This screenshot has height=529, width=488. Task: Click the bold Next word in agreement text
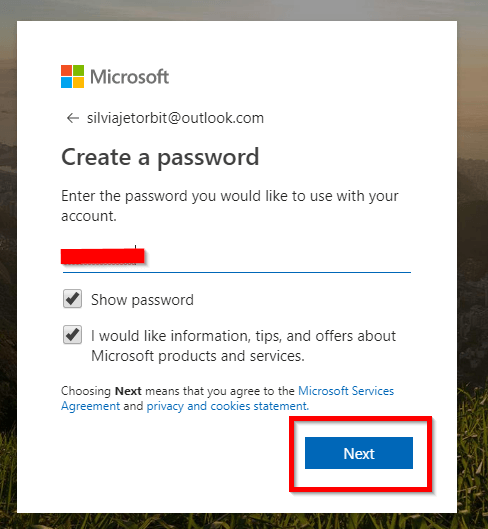[x=128, y=391]
